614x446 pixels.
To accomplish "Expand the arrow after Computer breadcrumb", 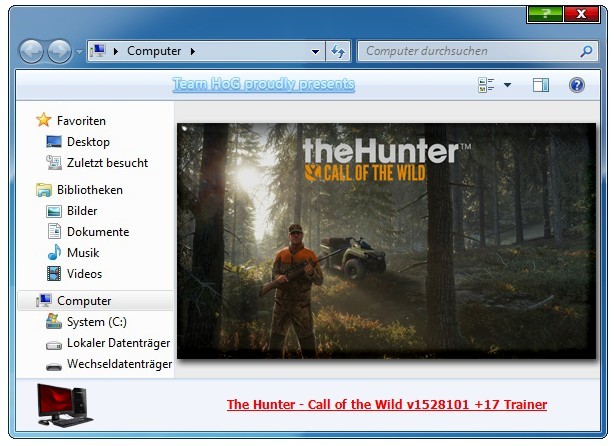I will coord(193,51).
